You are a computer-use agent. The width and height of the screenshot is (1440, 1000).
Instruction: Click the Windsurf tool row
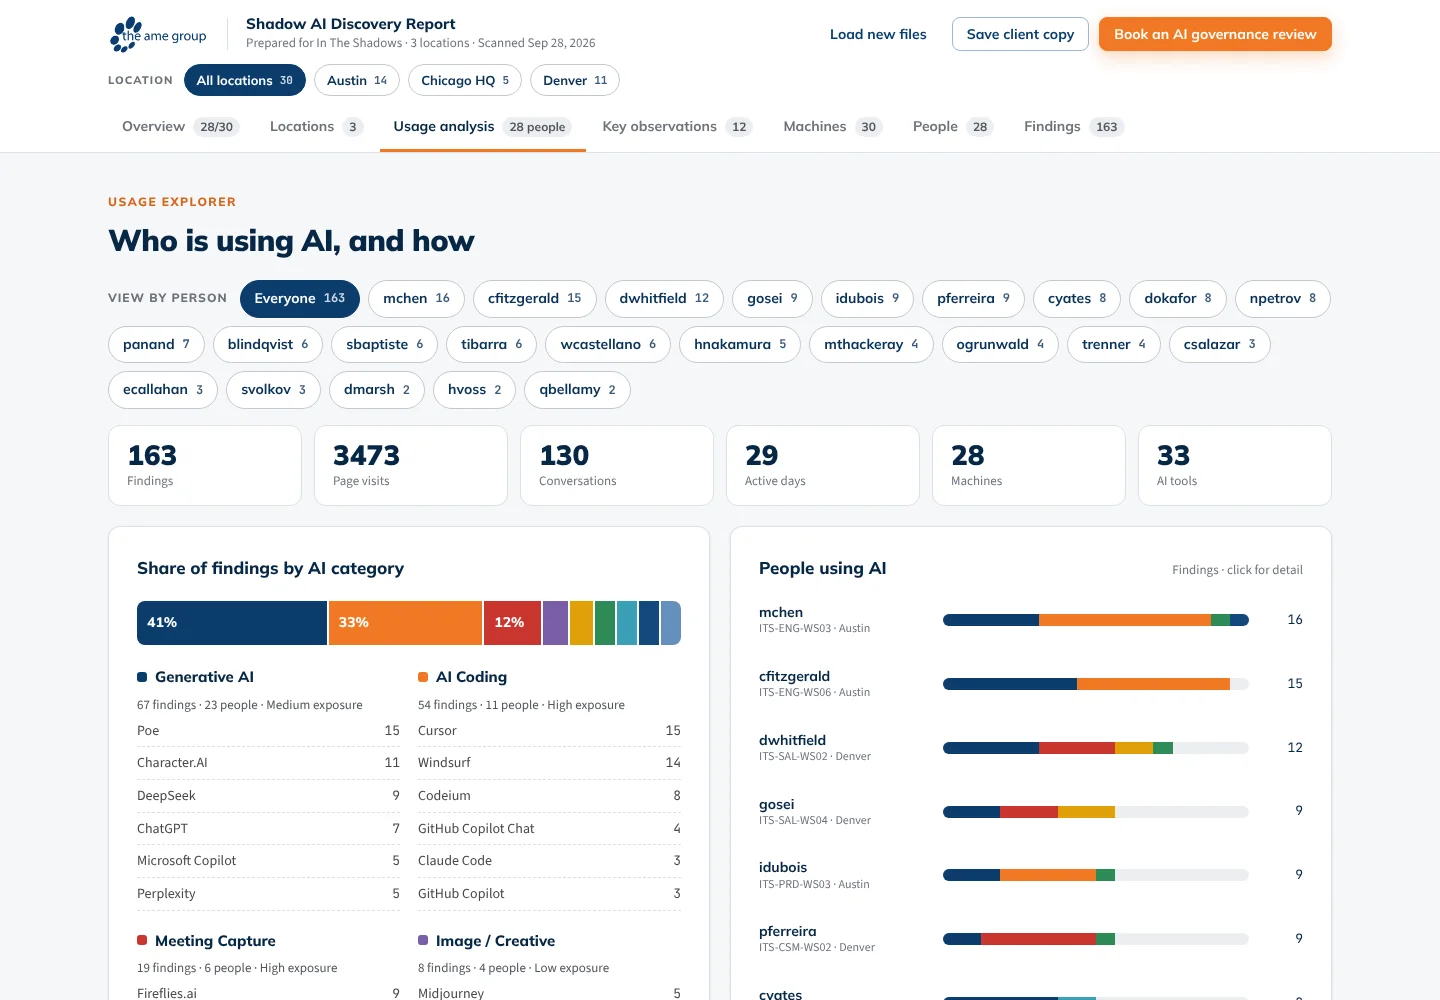click(549, 763)
